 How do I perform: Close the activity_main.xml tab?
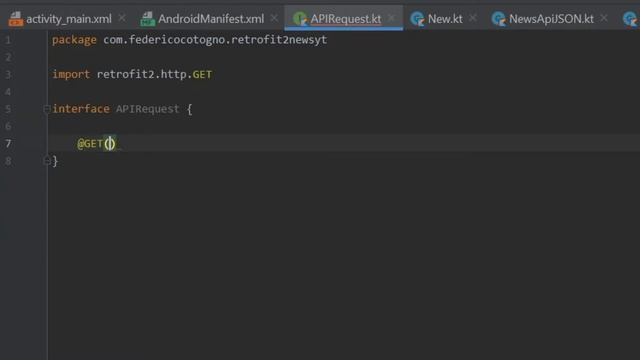click(122, 18)
